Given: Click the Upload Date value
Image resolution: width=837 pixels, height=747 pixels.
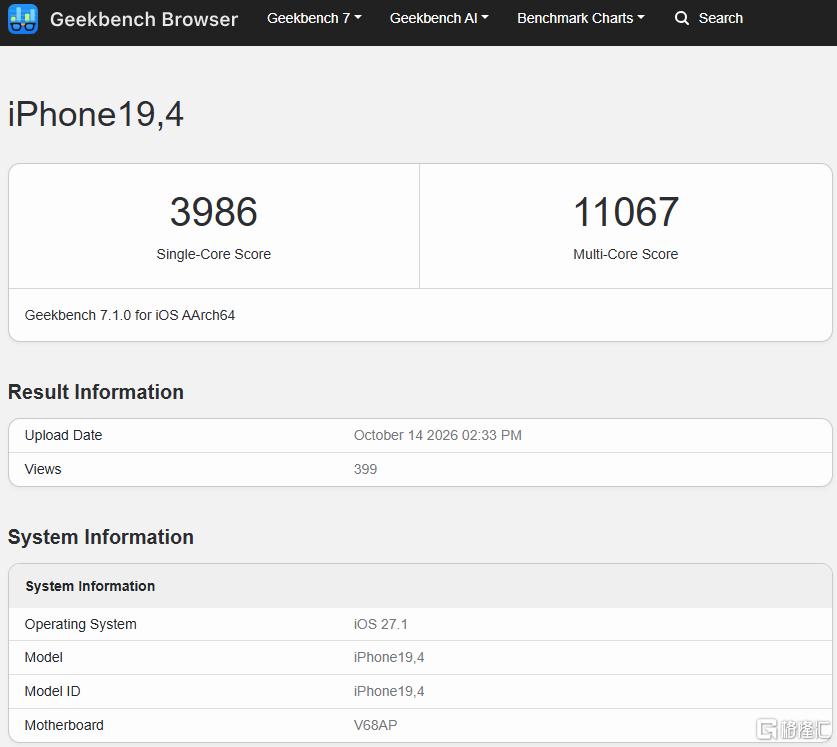Looking at the screenshot, I should click(x=438, y=435).
